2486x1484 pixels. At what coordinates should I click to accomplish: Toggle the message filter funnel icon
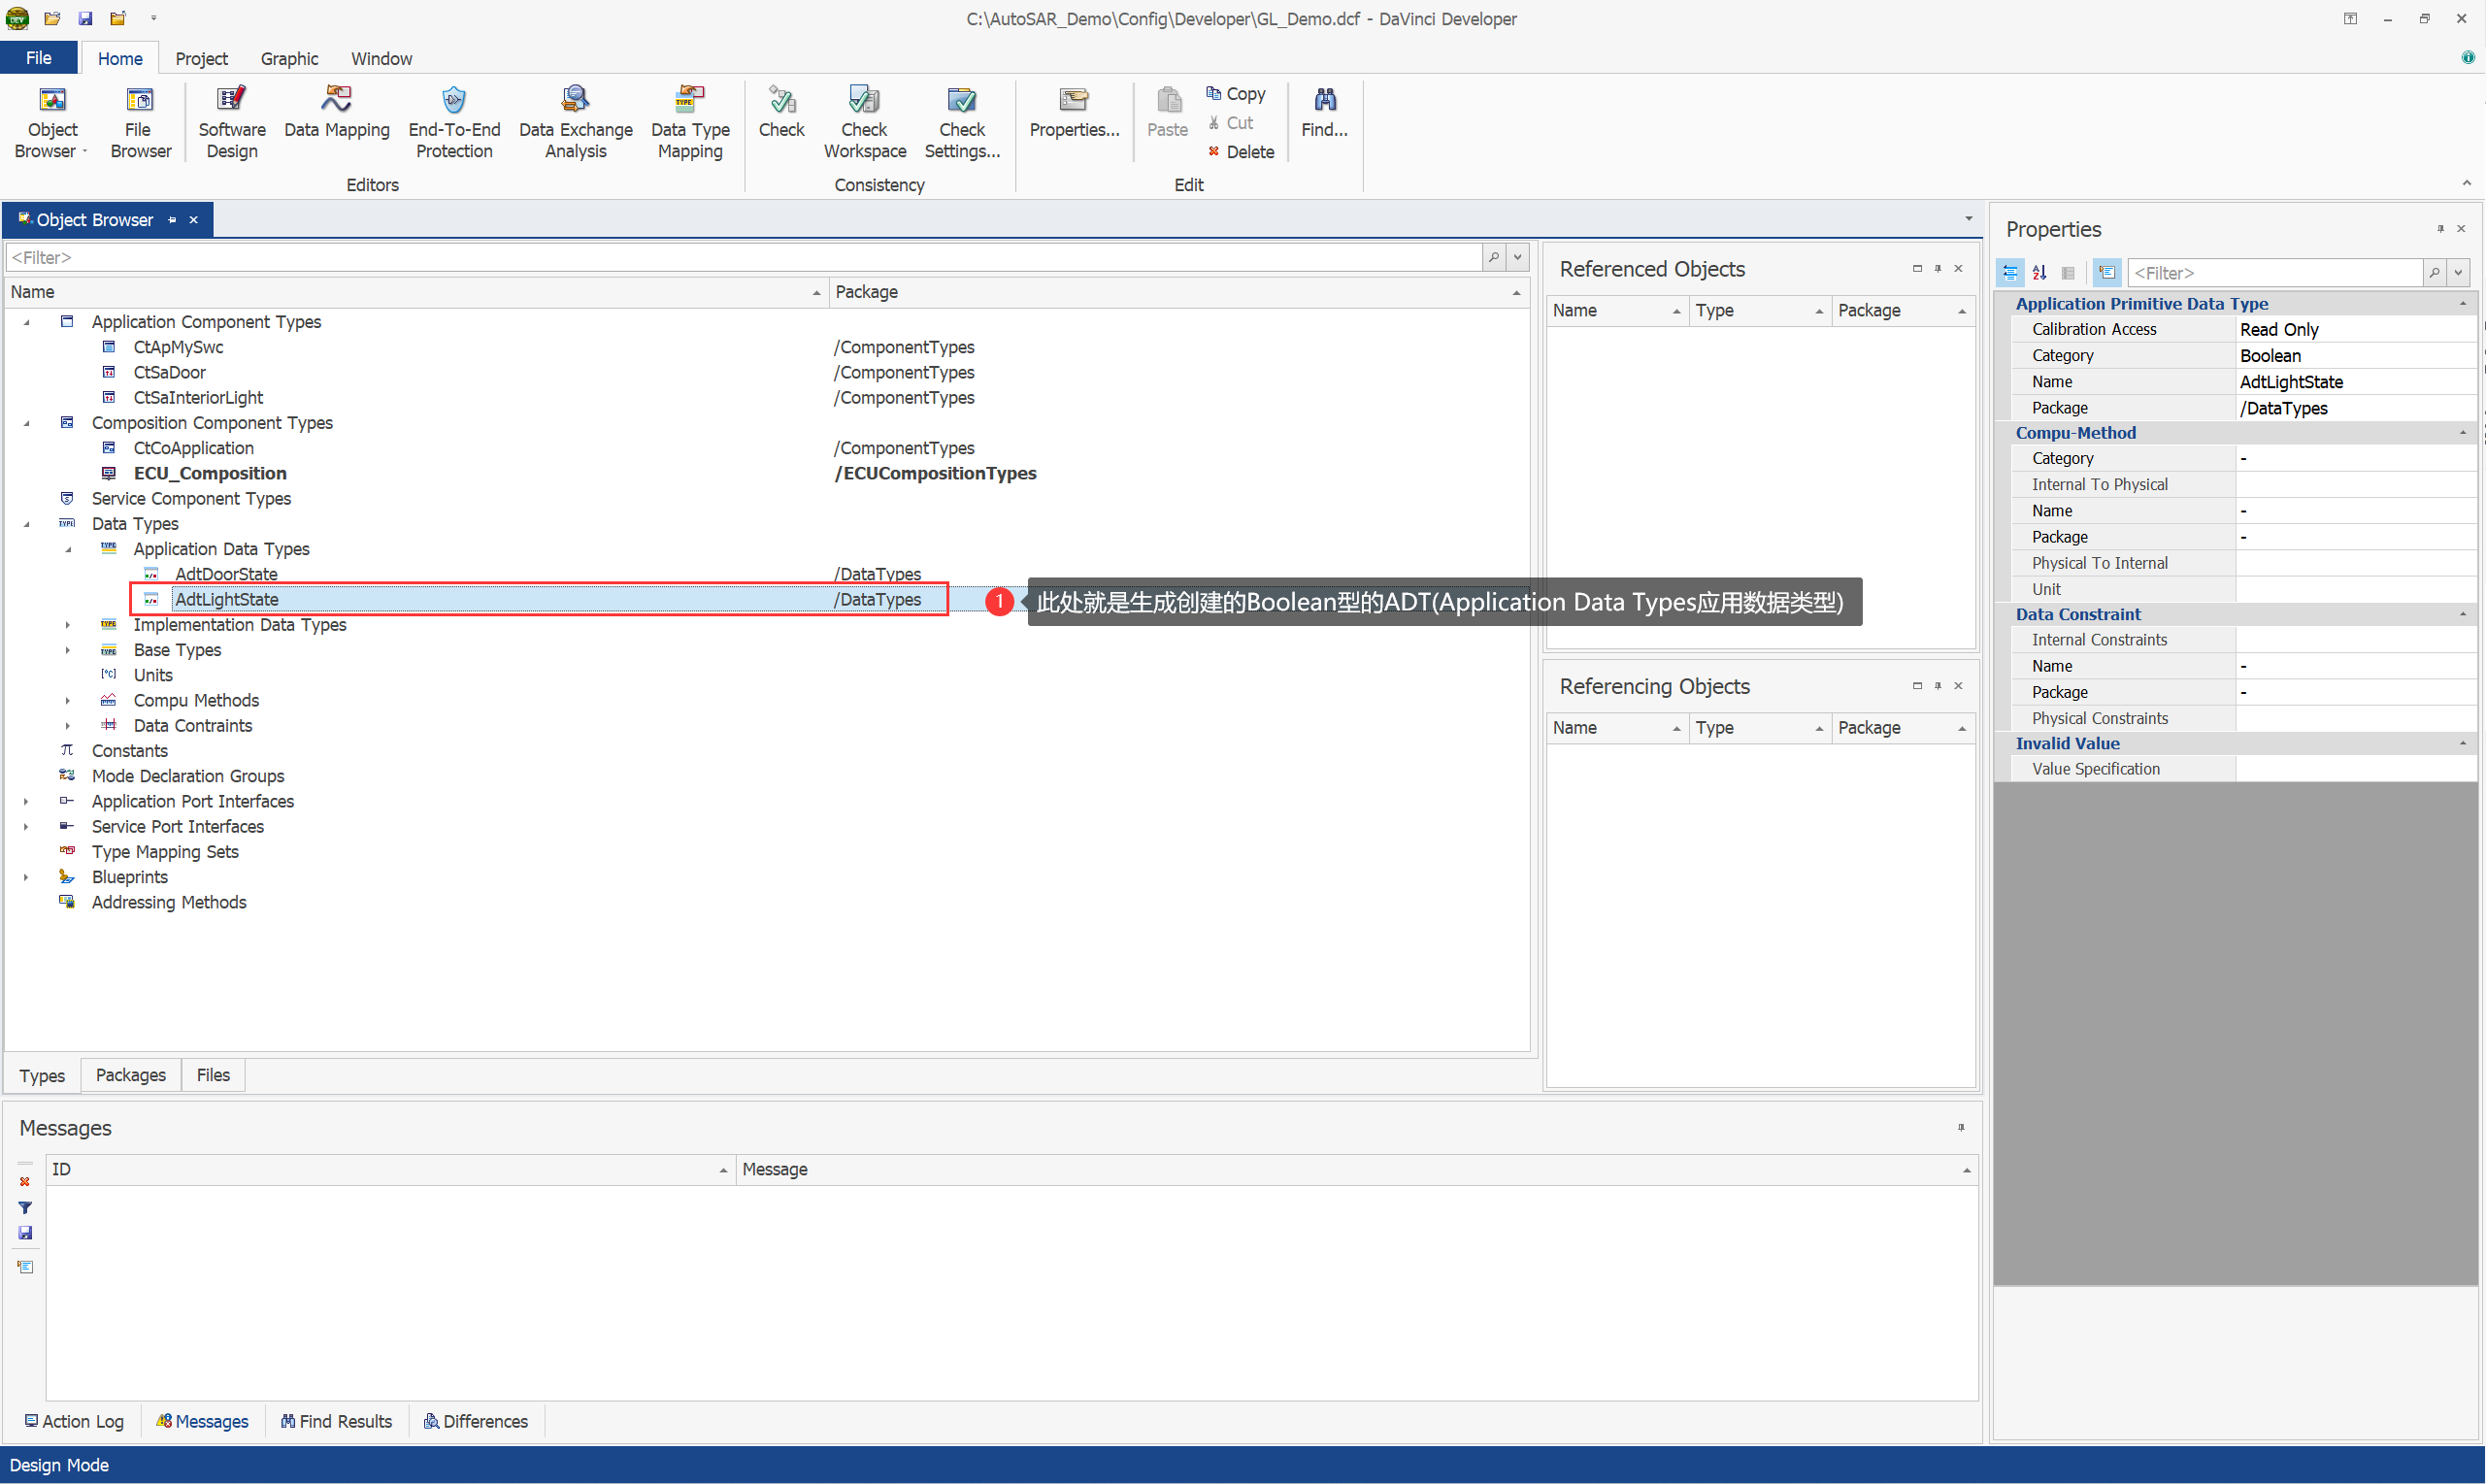tap(25, 1208)
